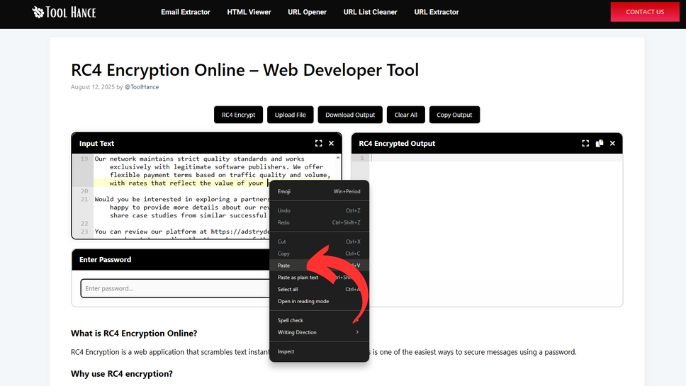Choose Redo from the context menu
686x386 pixels.
319,222
